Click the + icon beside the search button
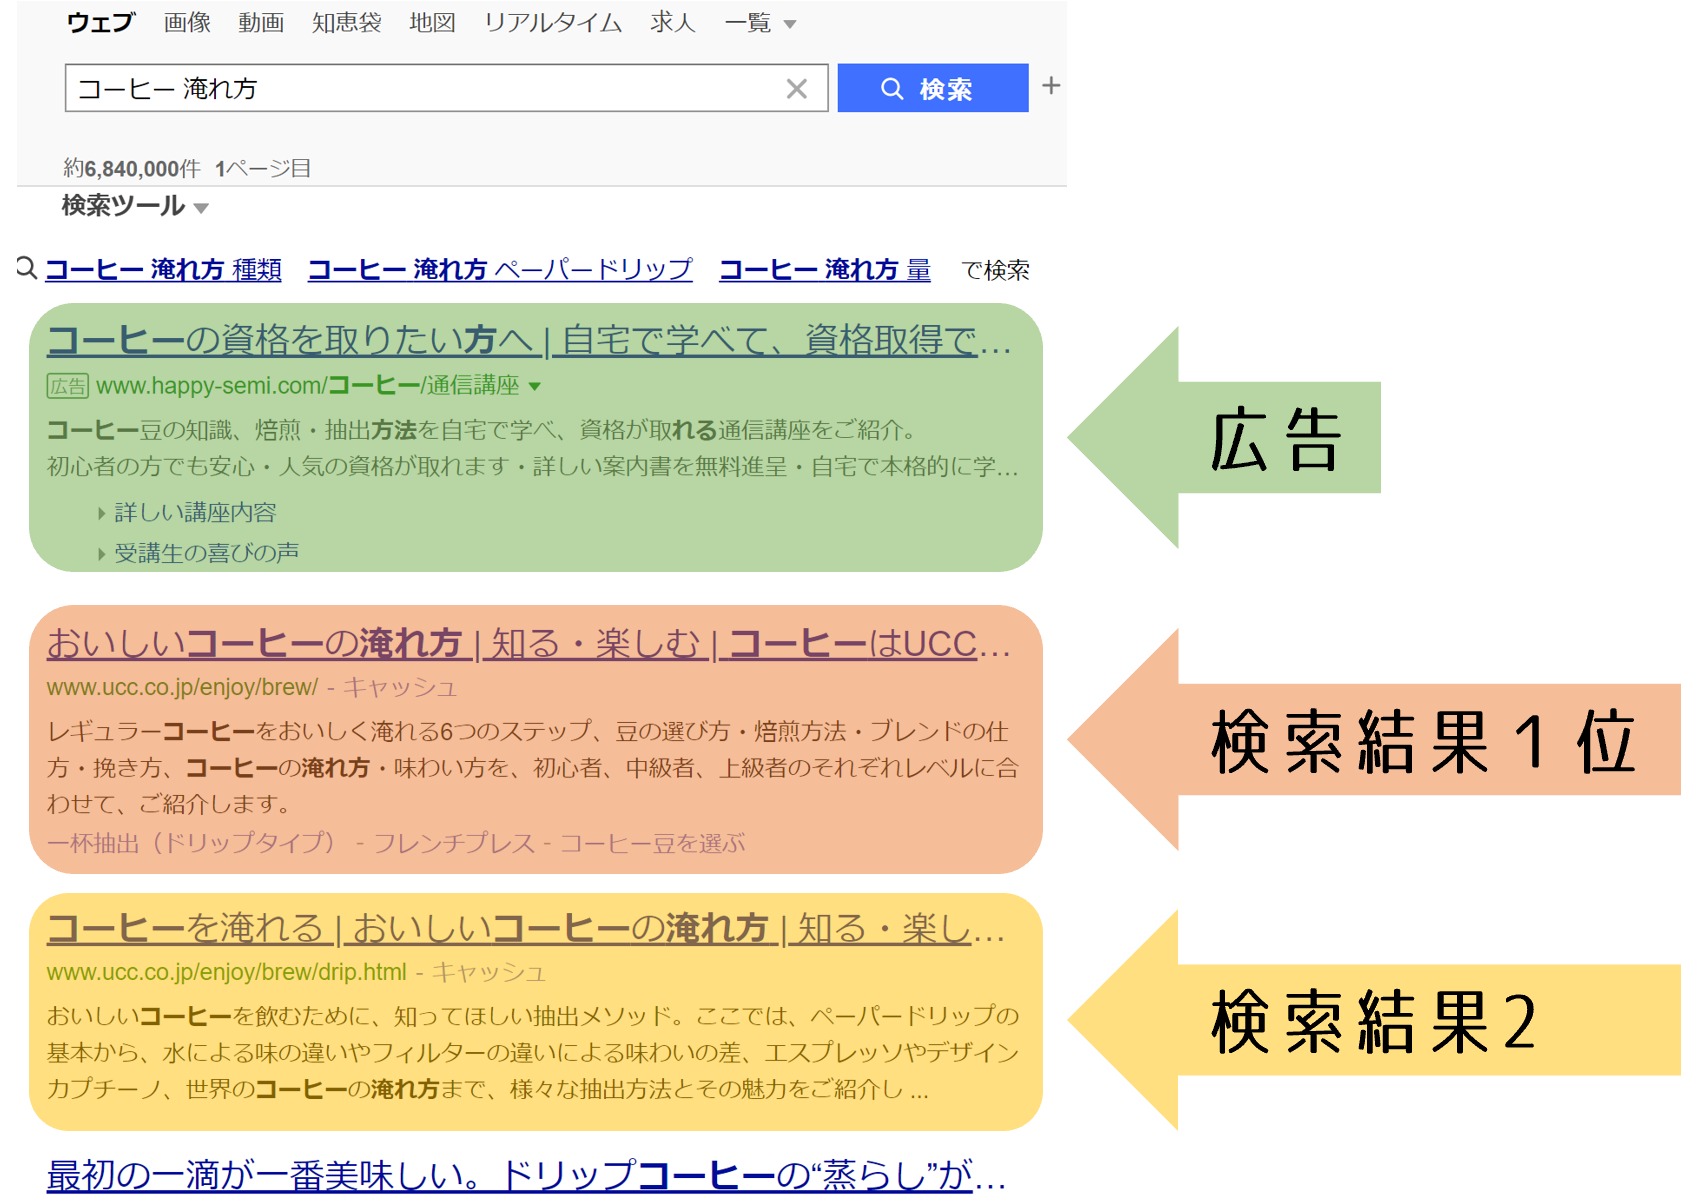 (x=1052, y=86)
